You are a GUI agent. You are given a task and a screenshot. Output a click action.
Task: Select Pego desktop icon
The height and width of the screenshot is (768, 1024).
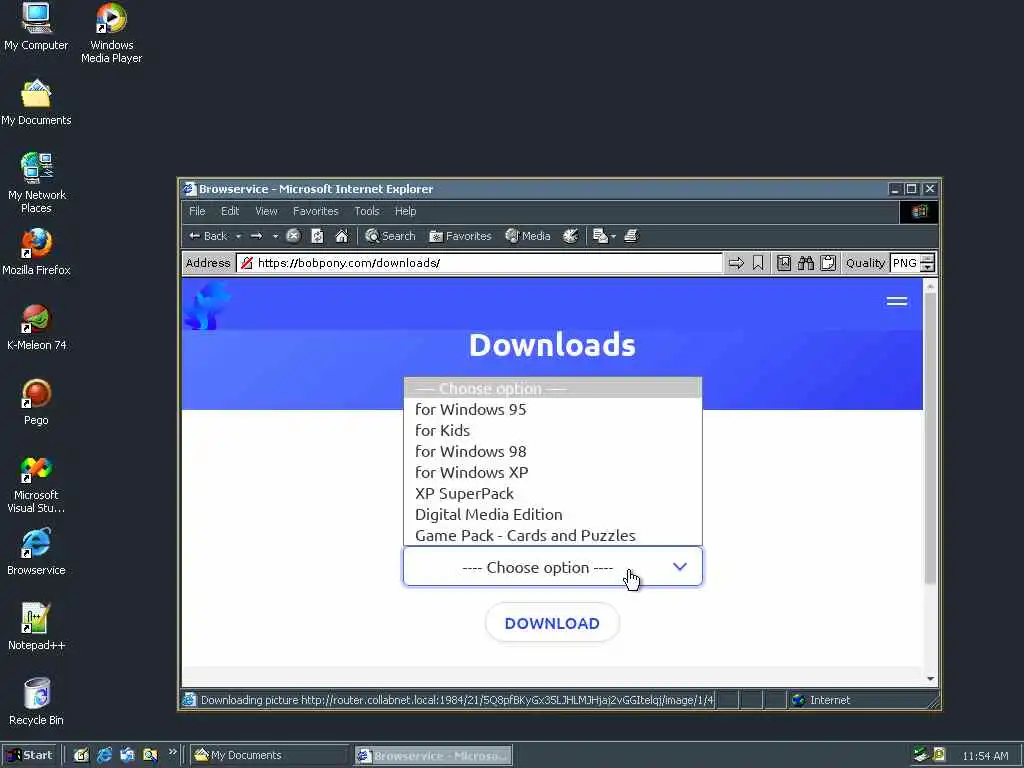click(36, 402)
